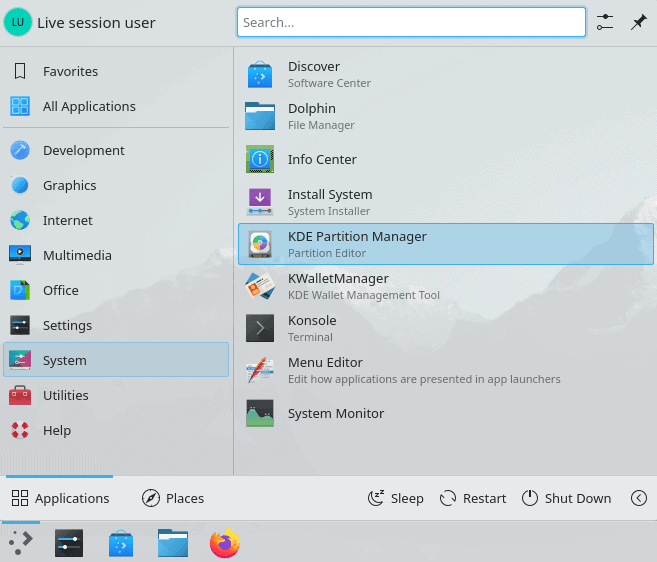Click the 'Software Center' subtitle text

click(x=329, y=83)
